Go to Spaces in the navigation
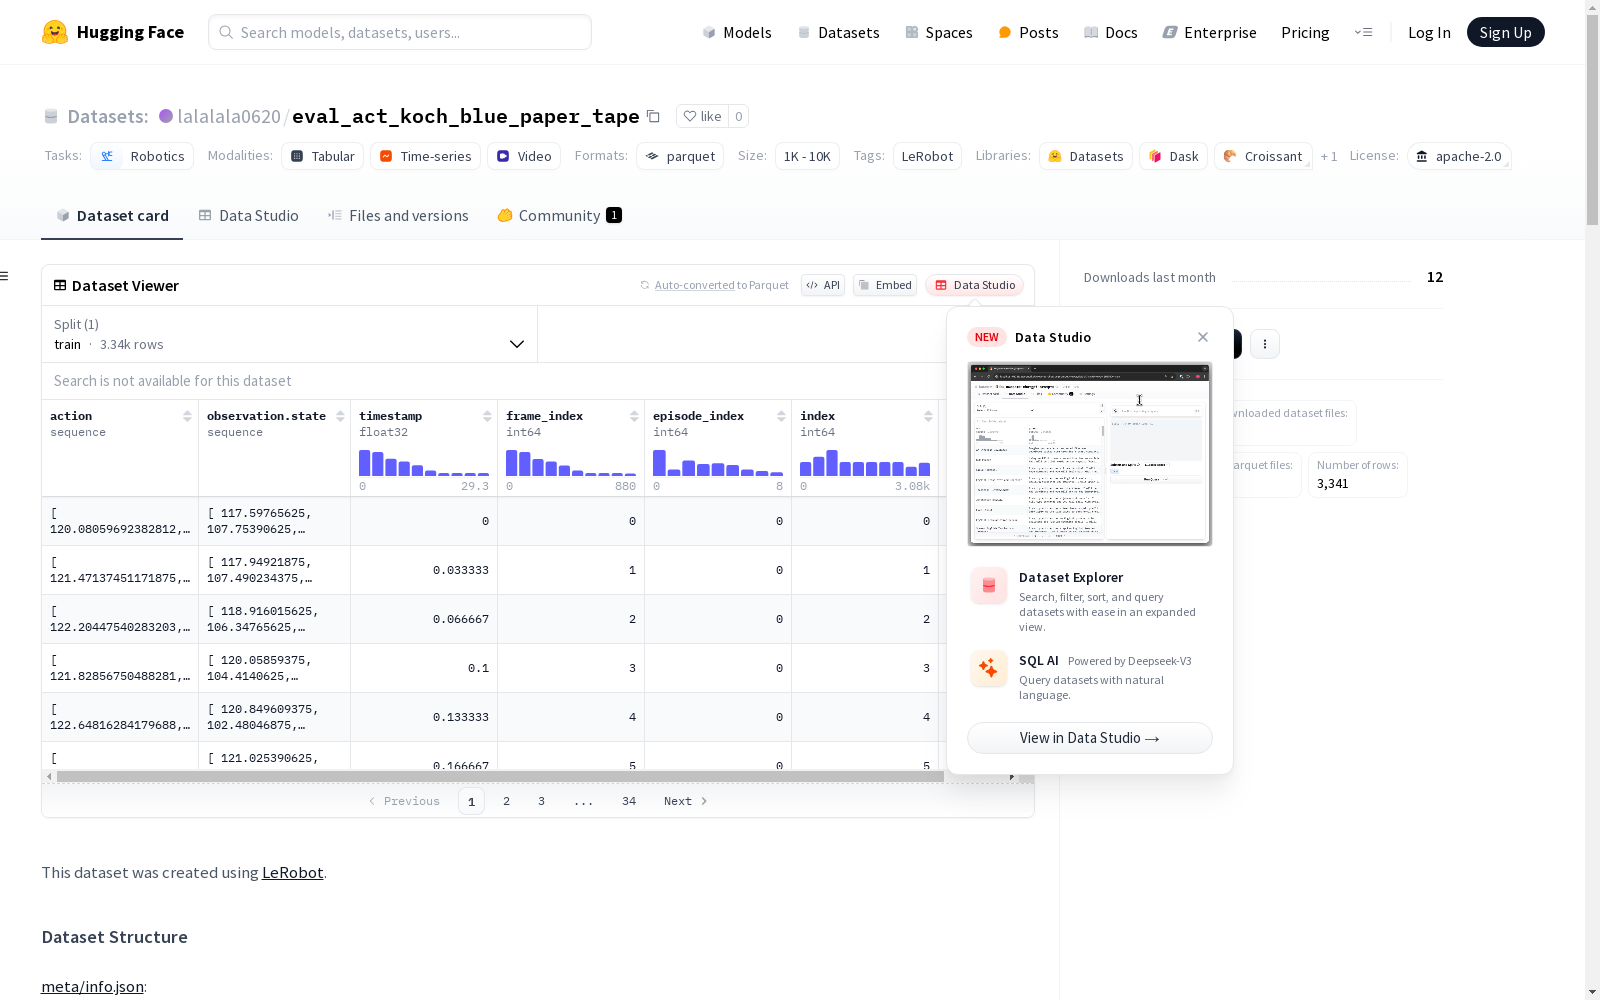1600x1000 pixels. point(939,32)
